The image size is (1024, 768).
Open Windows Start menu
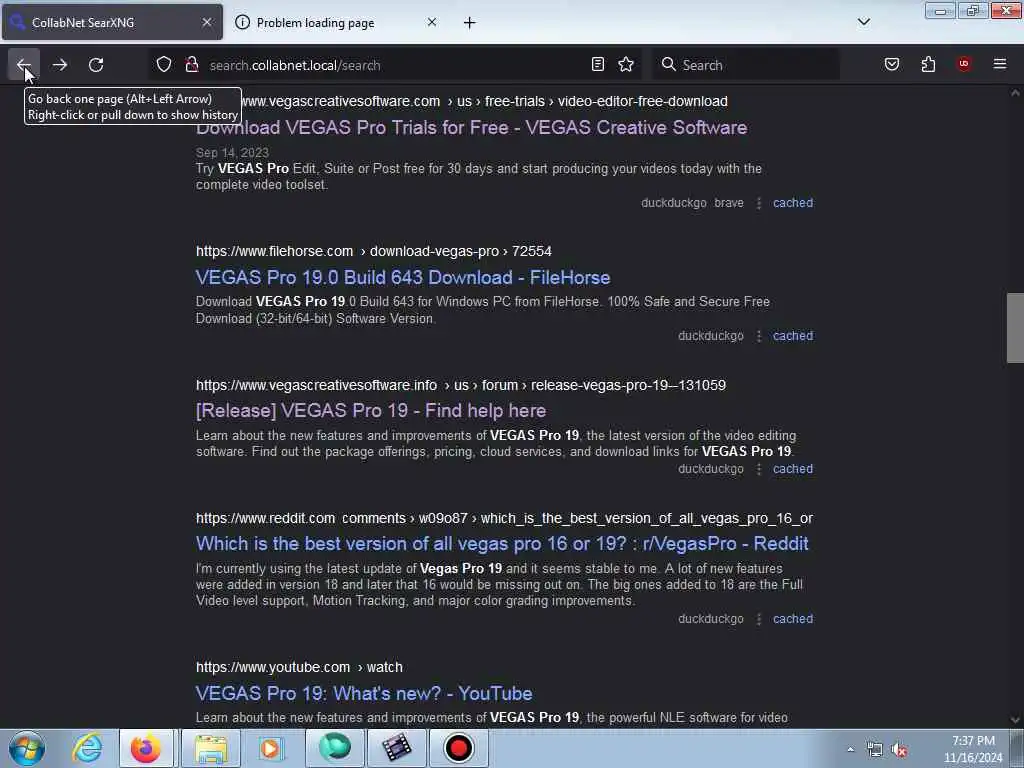(27, 748)
